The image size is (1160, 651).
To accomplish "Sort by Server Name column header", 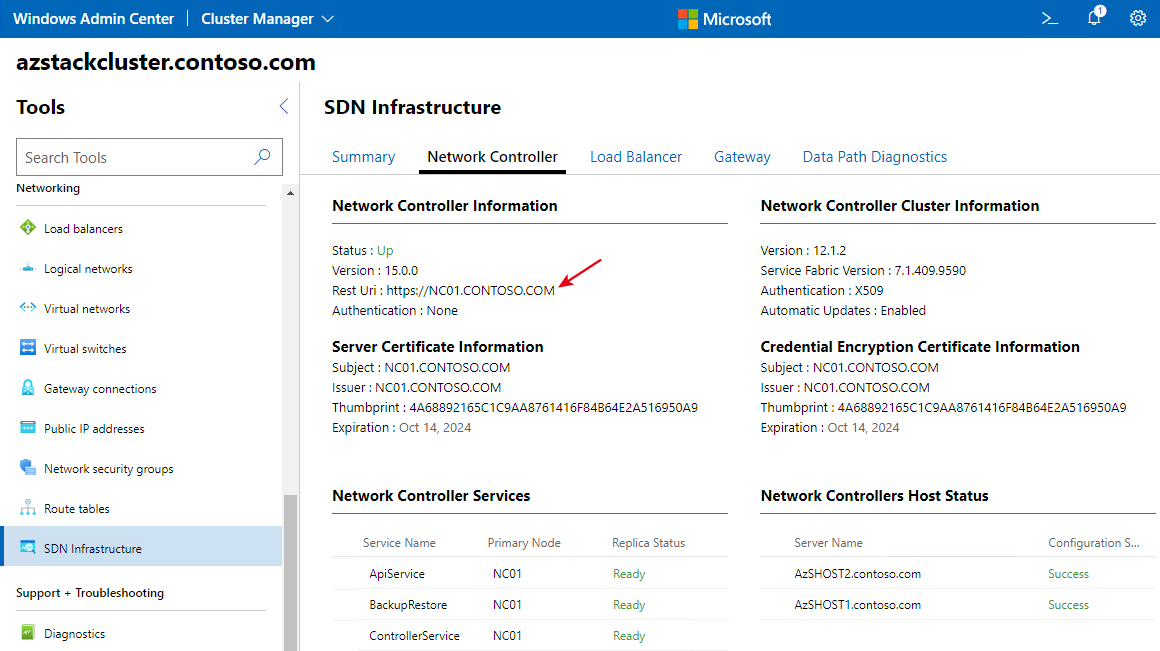I will [x=828, y=543].
